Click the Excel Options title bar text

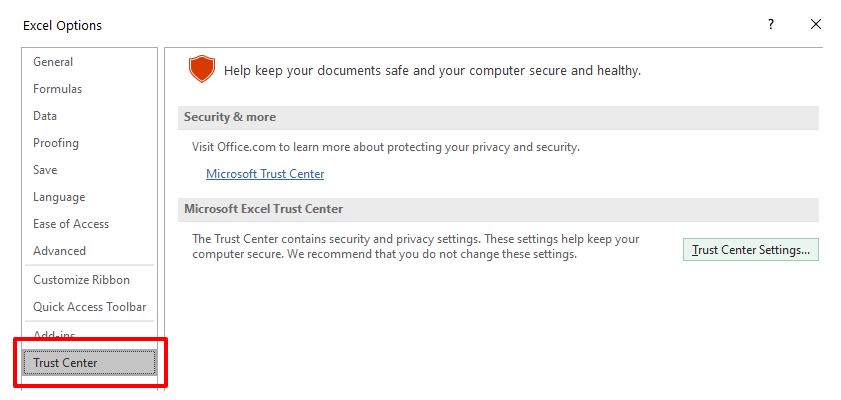point(62,25)
